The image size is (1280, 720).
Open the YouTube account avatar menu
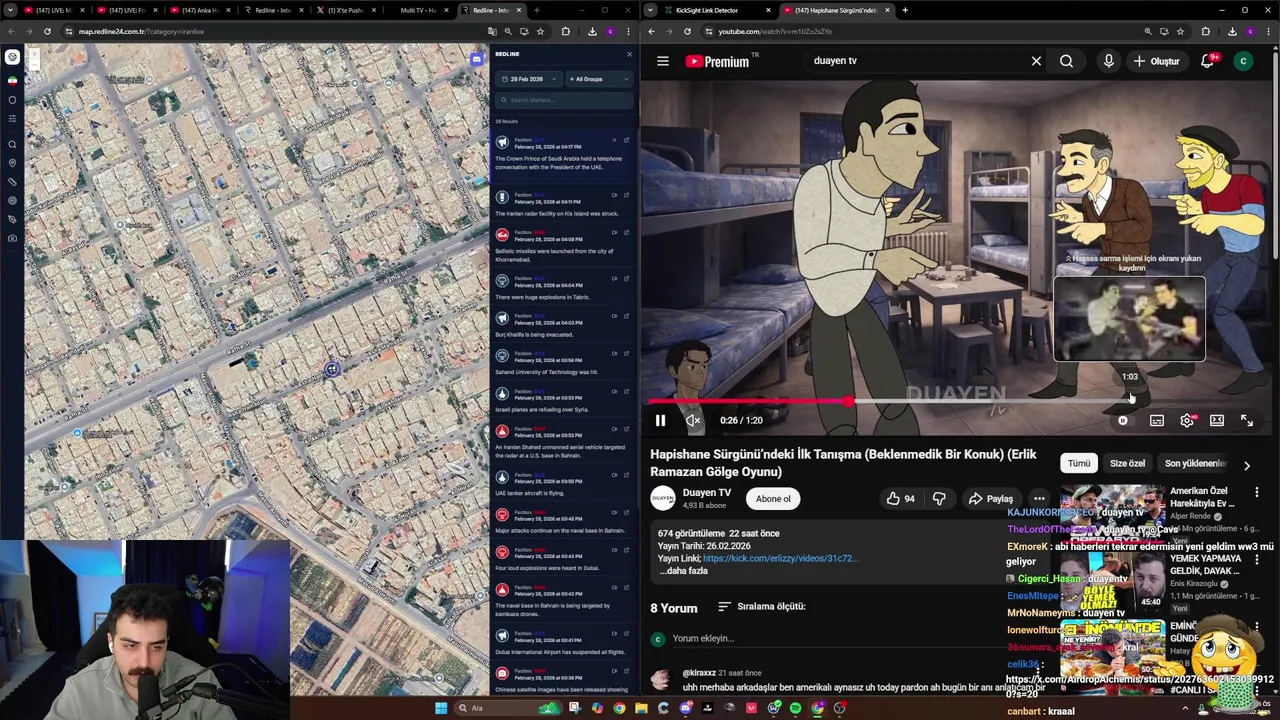tap(1243, 61)
